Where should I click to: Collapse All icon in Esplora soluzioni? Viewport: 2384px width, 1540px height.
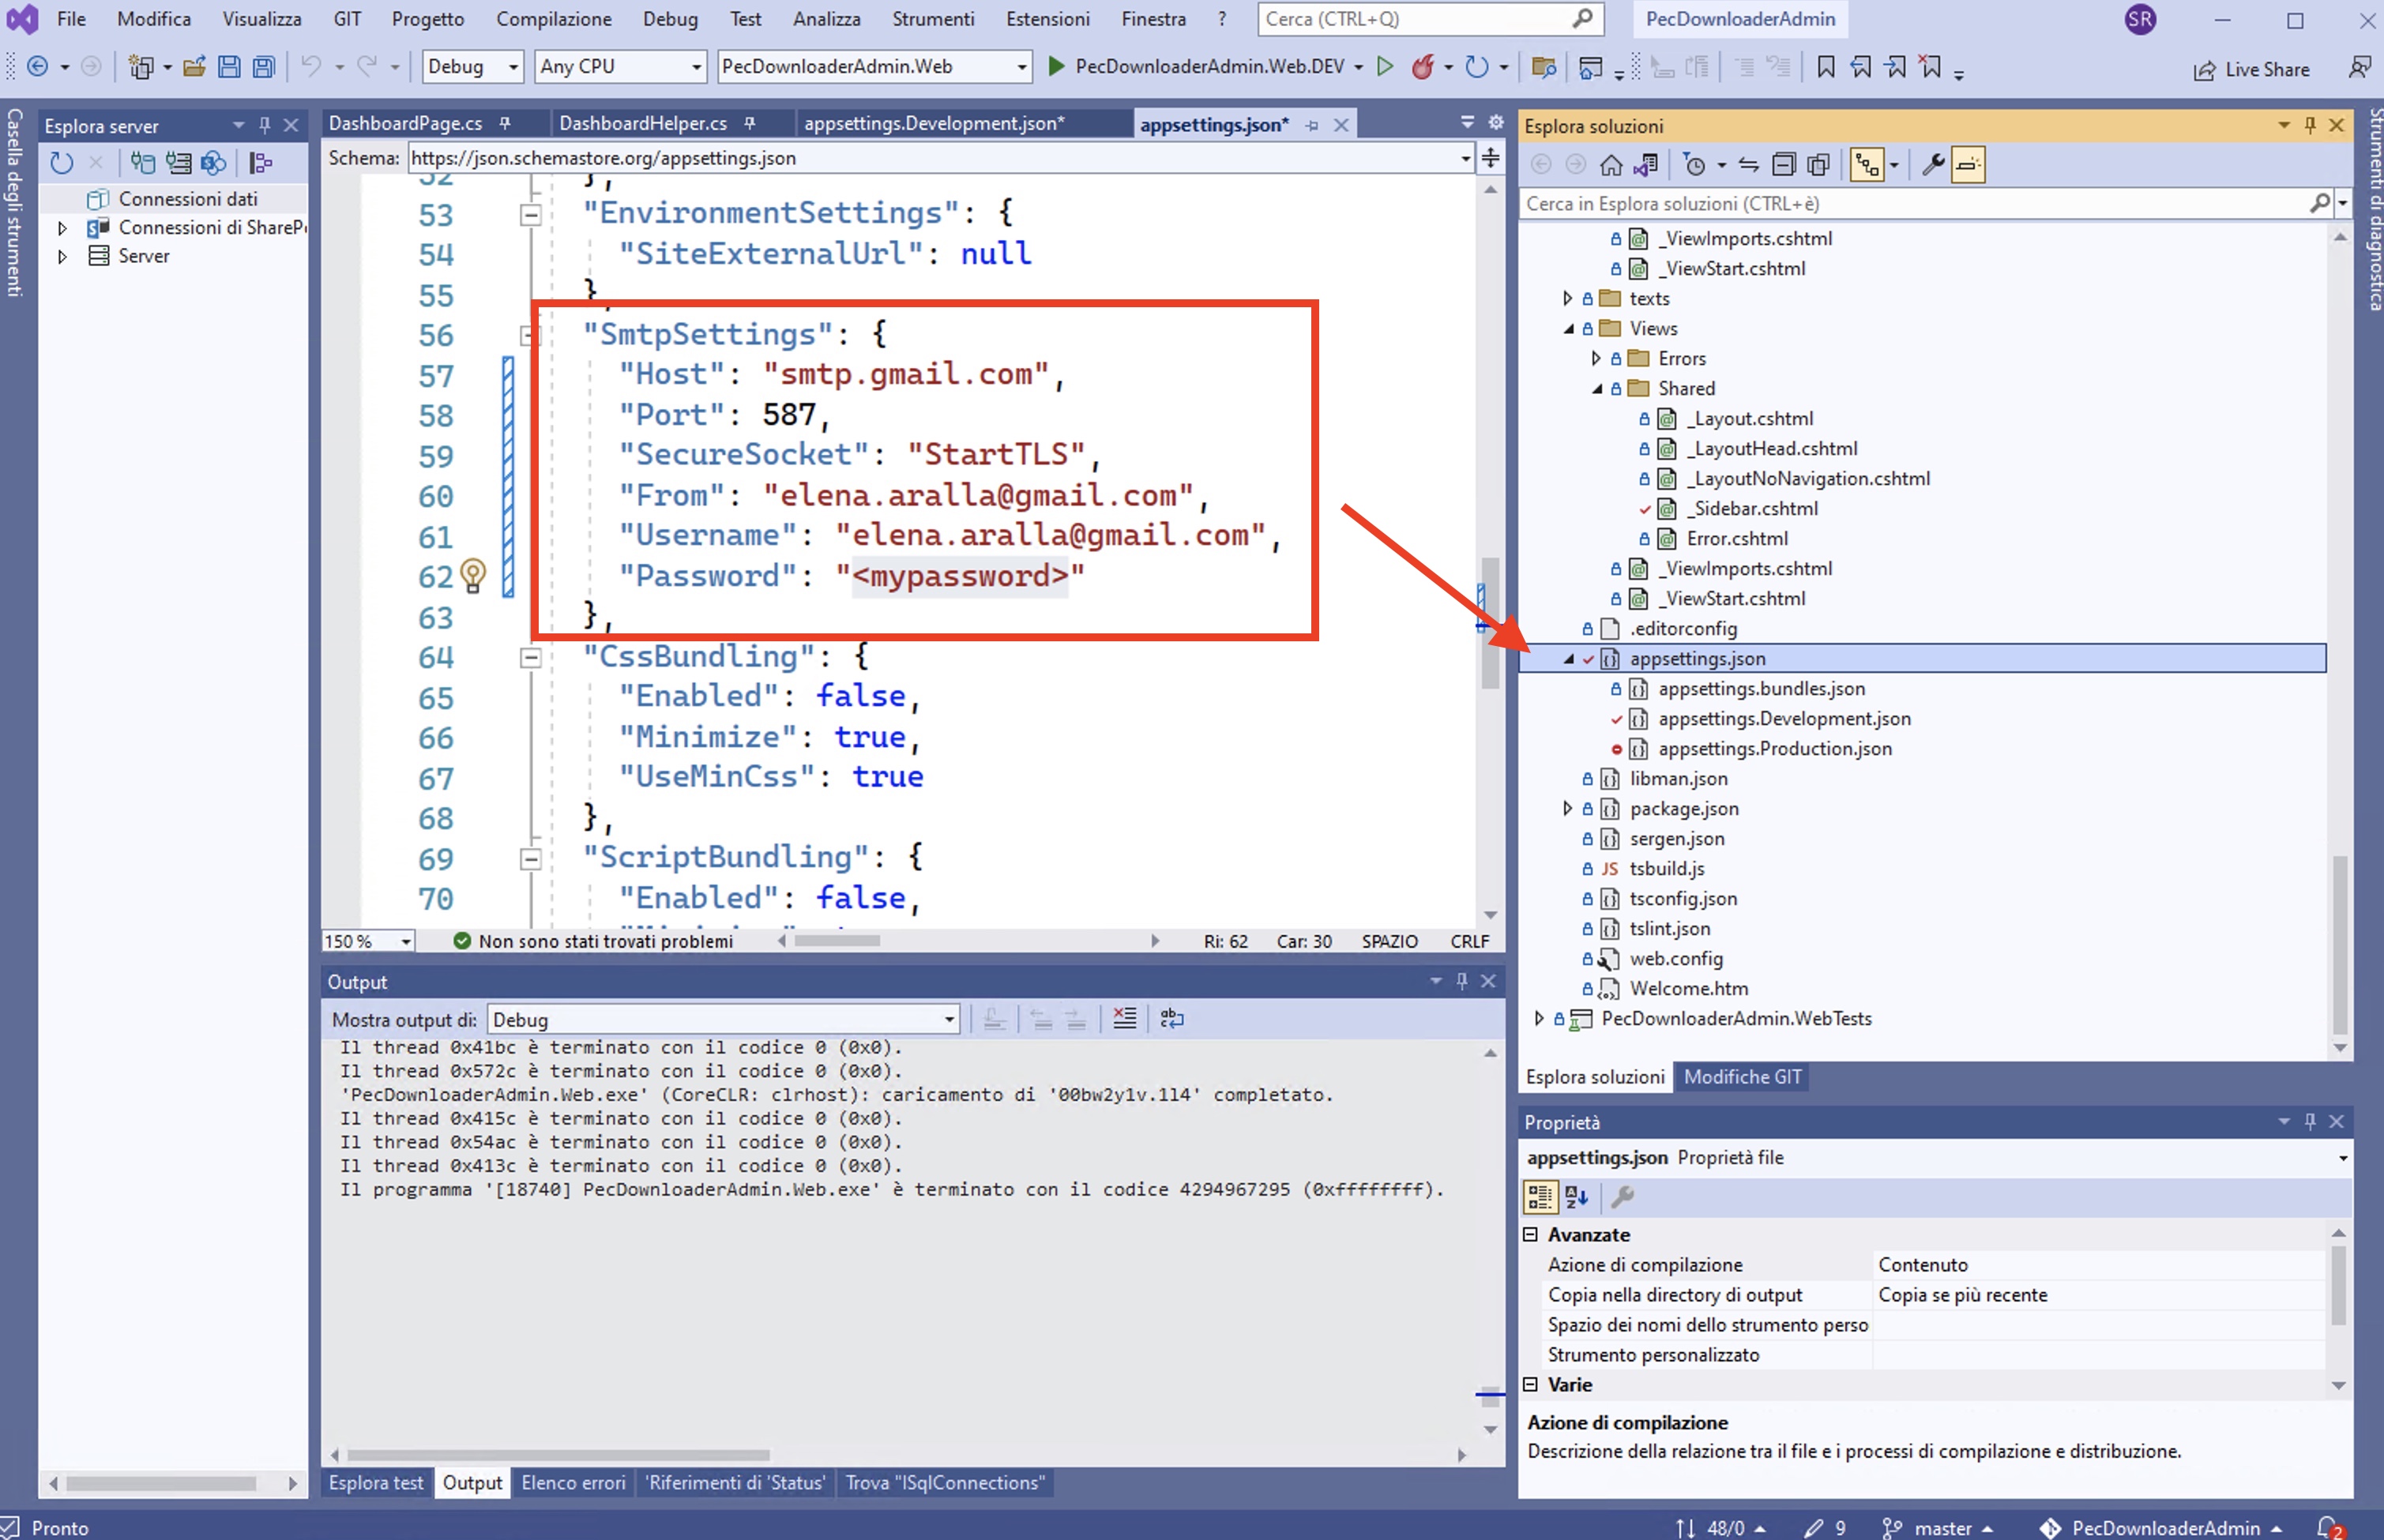tap(1784, 165)
